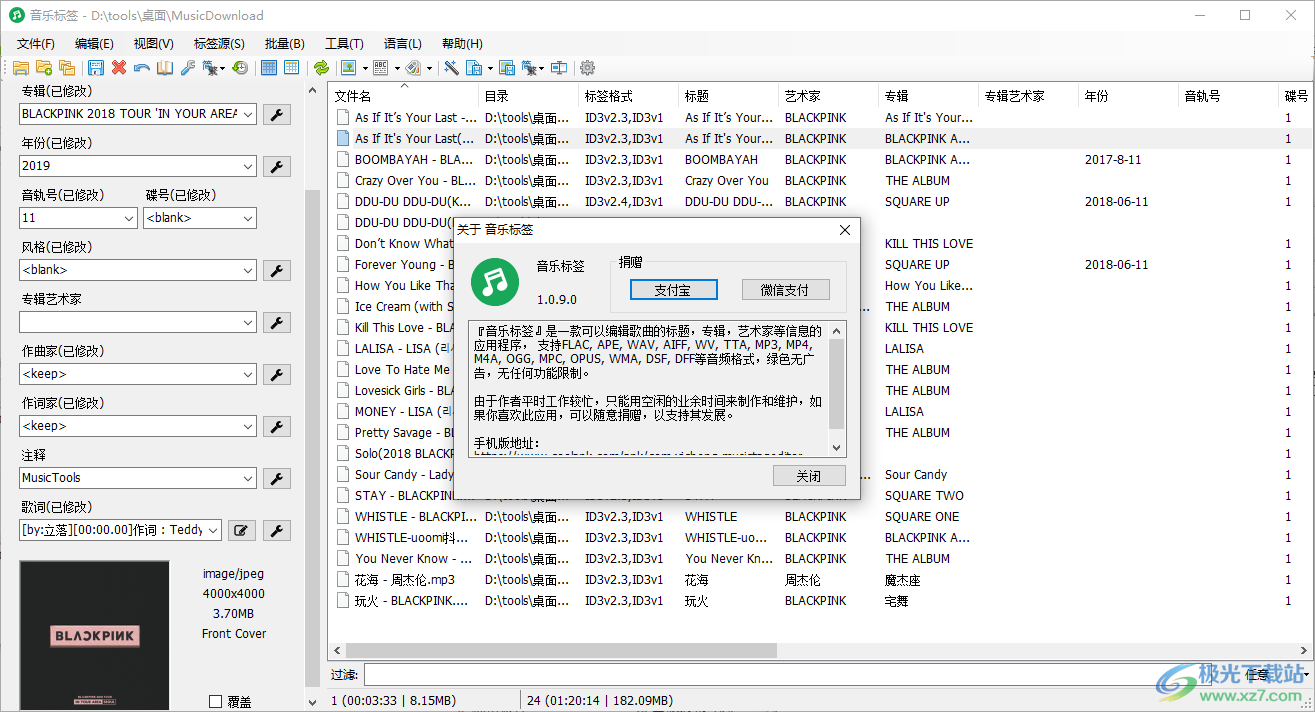This screenshot has height=712, width=1315.
Task: Open the settings gear icon
Action: point(587,67)
